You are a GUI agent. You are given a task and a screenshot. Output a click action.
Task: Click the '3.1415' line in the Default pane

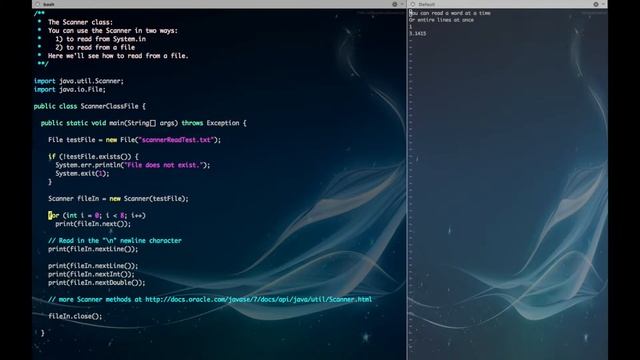click(x=418, y=33)
